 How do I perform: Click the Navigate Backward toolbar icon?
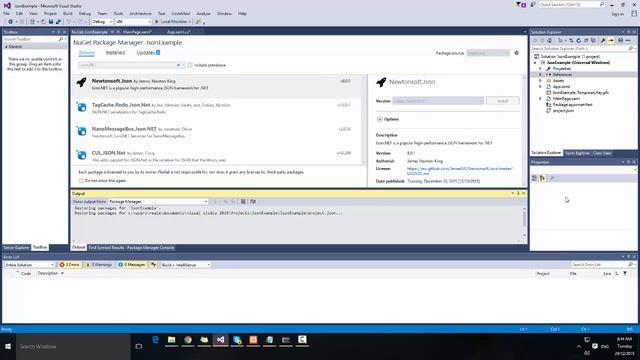point(11,22)
